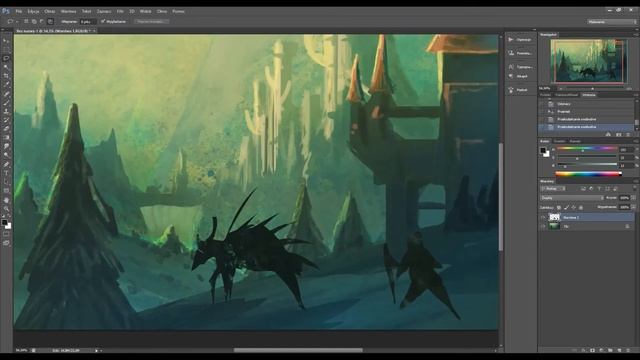The width and height of the screenshot is (640, 360).
Task: Toggle filter for pixel layers
Action: (583, 189)
